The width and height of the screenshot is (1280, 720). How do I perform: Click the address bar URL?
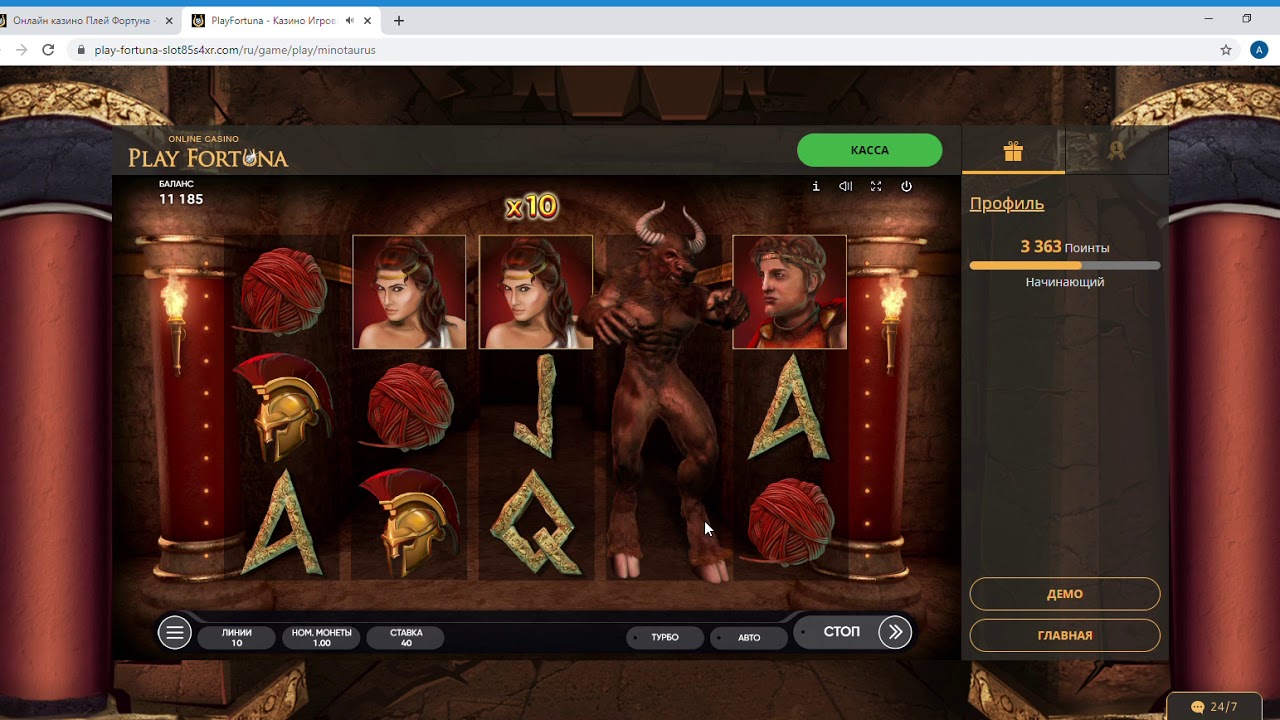point(235,50)
